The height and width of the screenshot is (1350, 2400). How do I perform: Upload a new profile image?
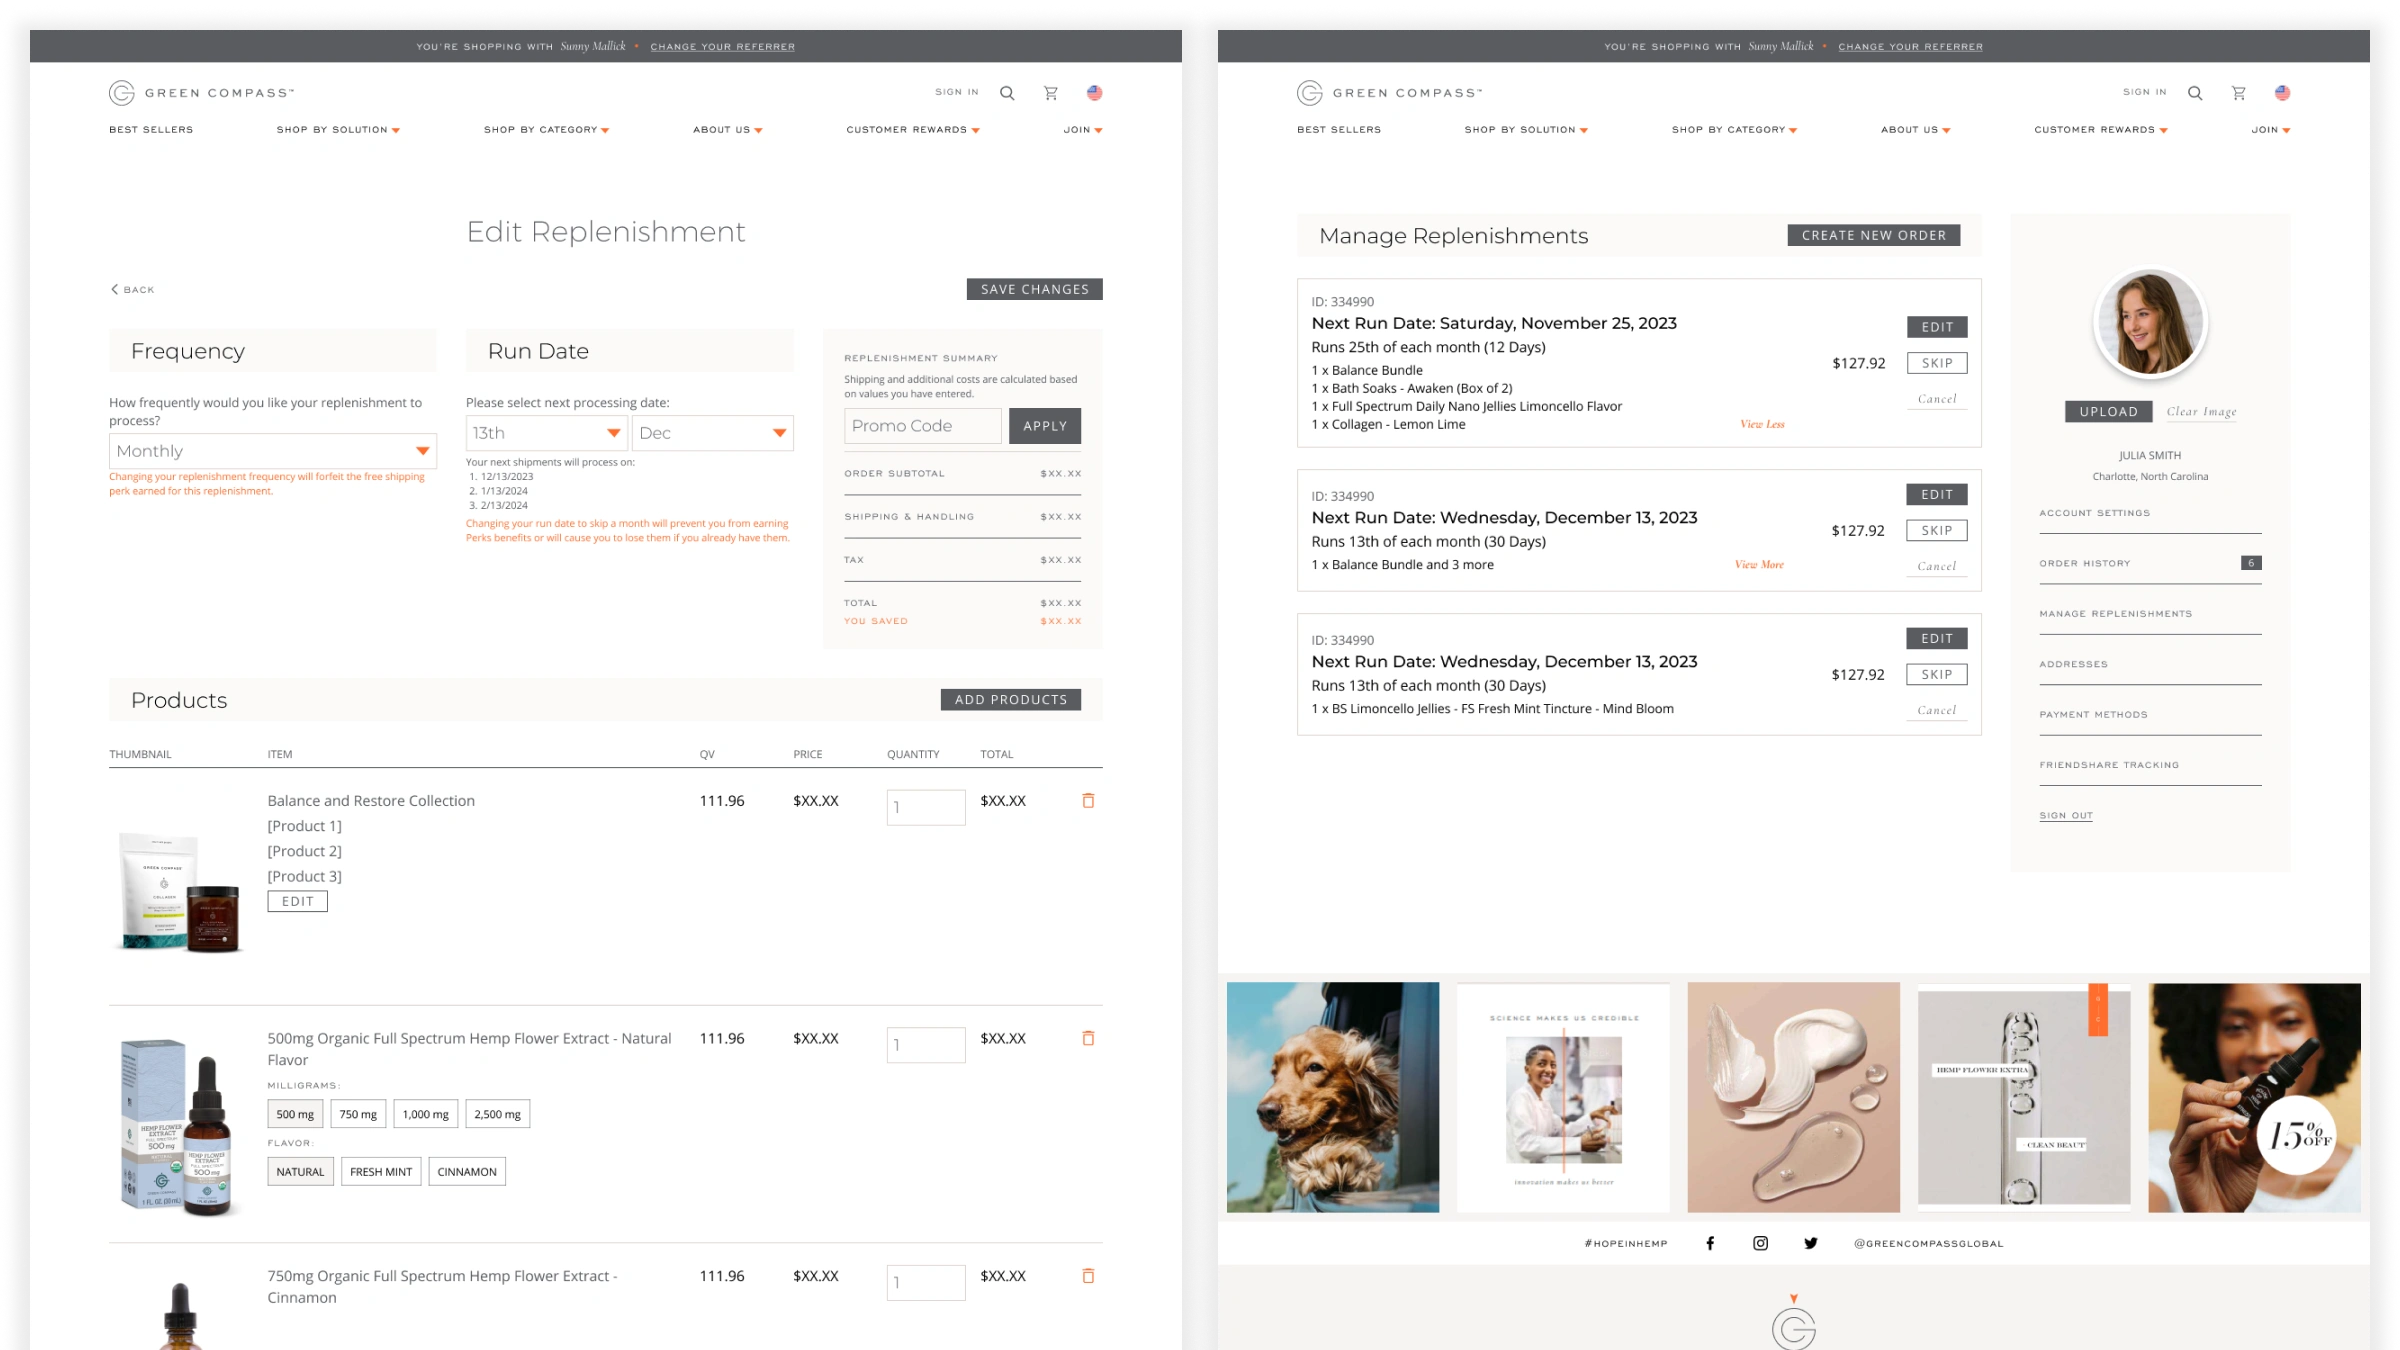(x=2108, y=412)
